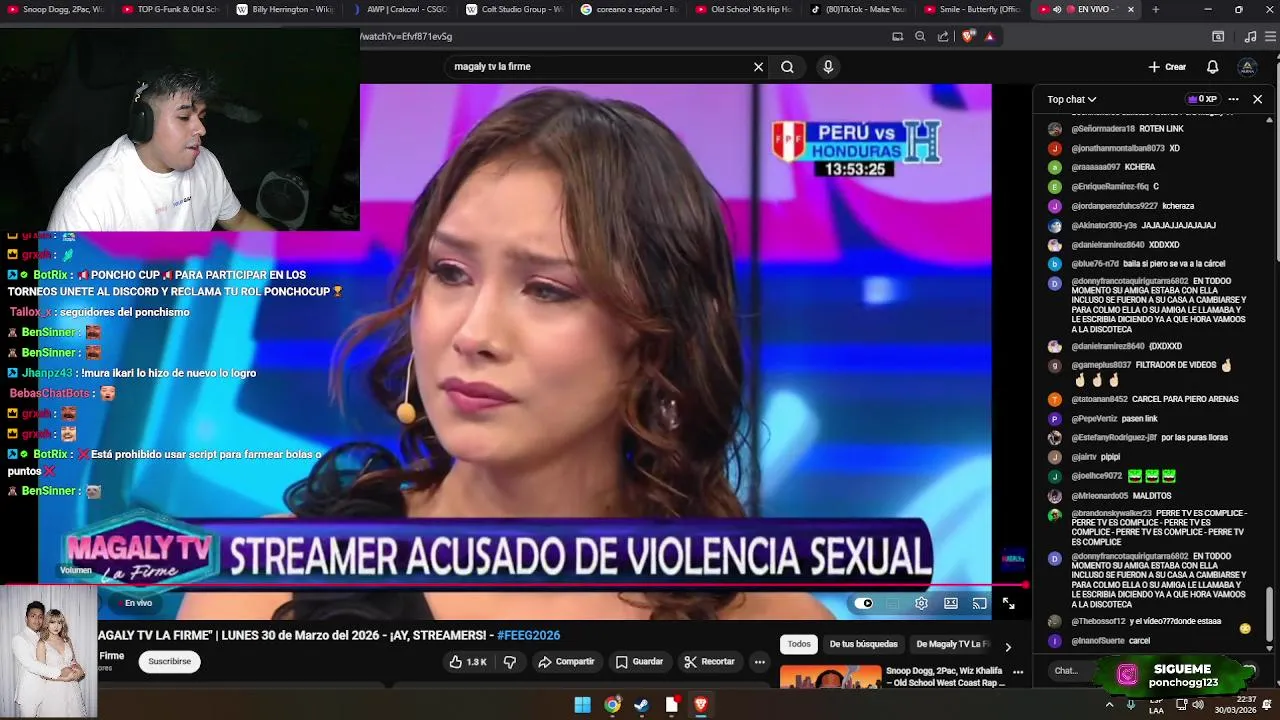The image size is (1280, 720).
Task: Click the zoom magnifier icon in address bar
Action: point(920,36)
